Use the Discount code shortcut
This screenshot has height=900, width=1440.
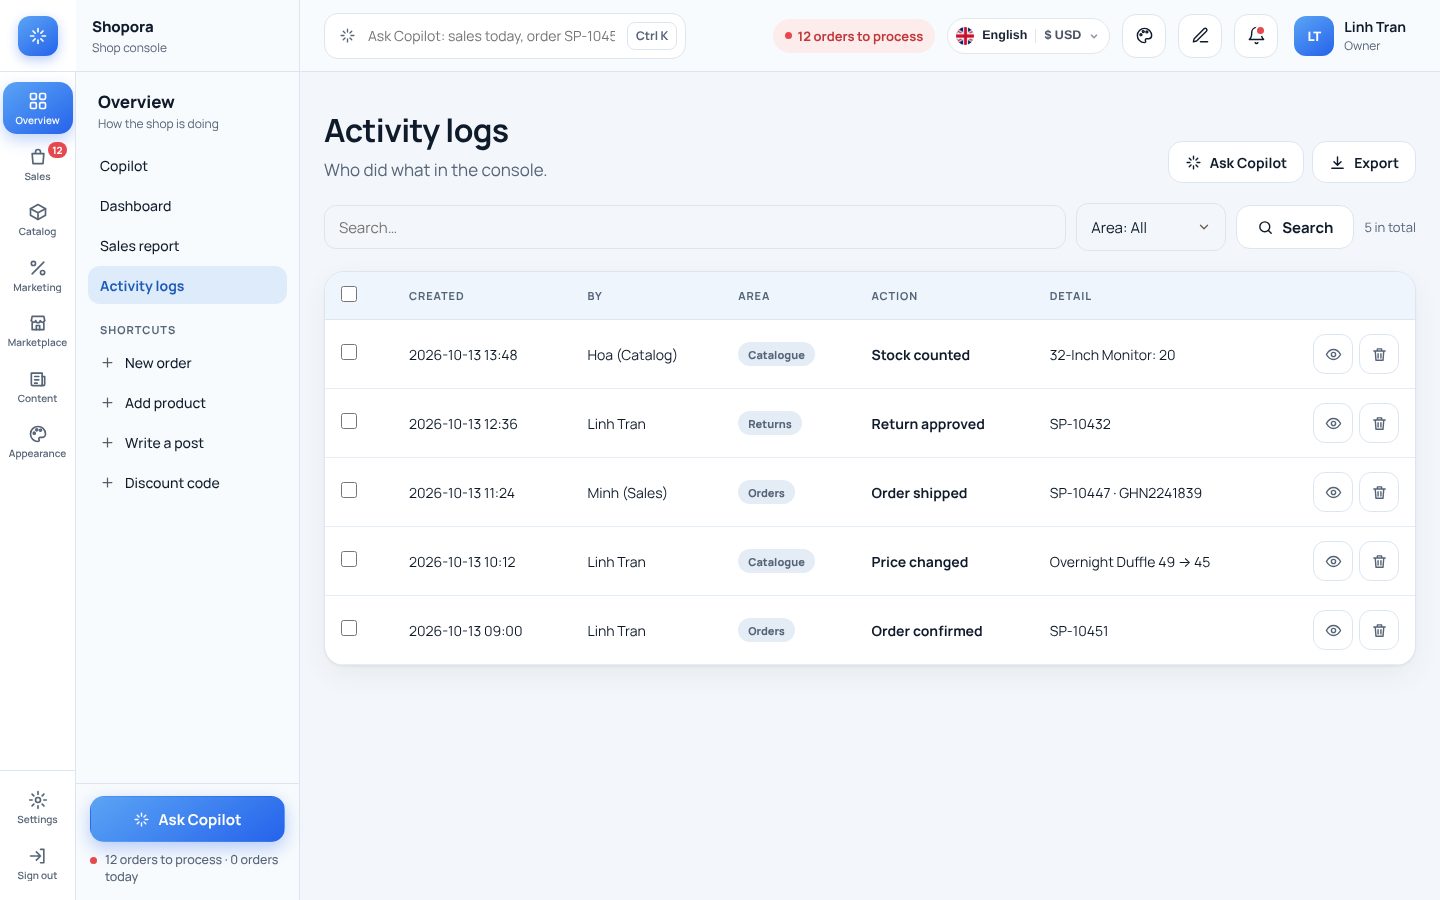tap(187, 483)
